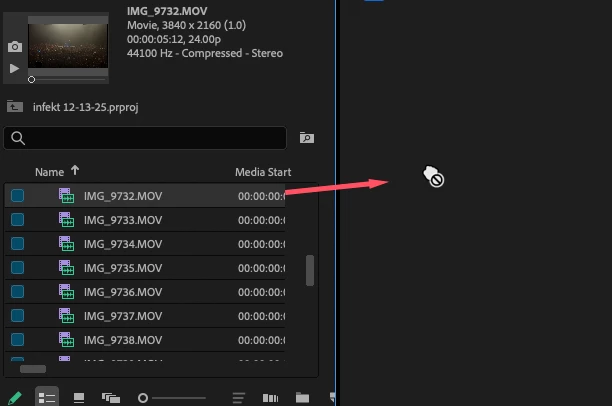This screenshot has height=406, width=612.
Task: Create a New Bin with folder icon
Action: (x=302, y=397)
